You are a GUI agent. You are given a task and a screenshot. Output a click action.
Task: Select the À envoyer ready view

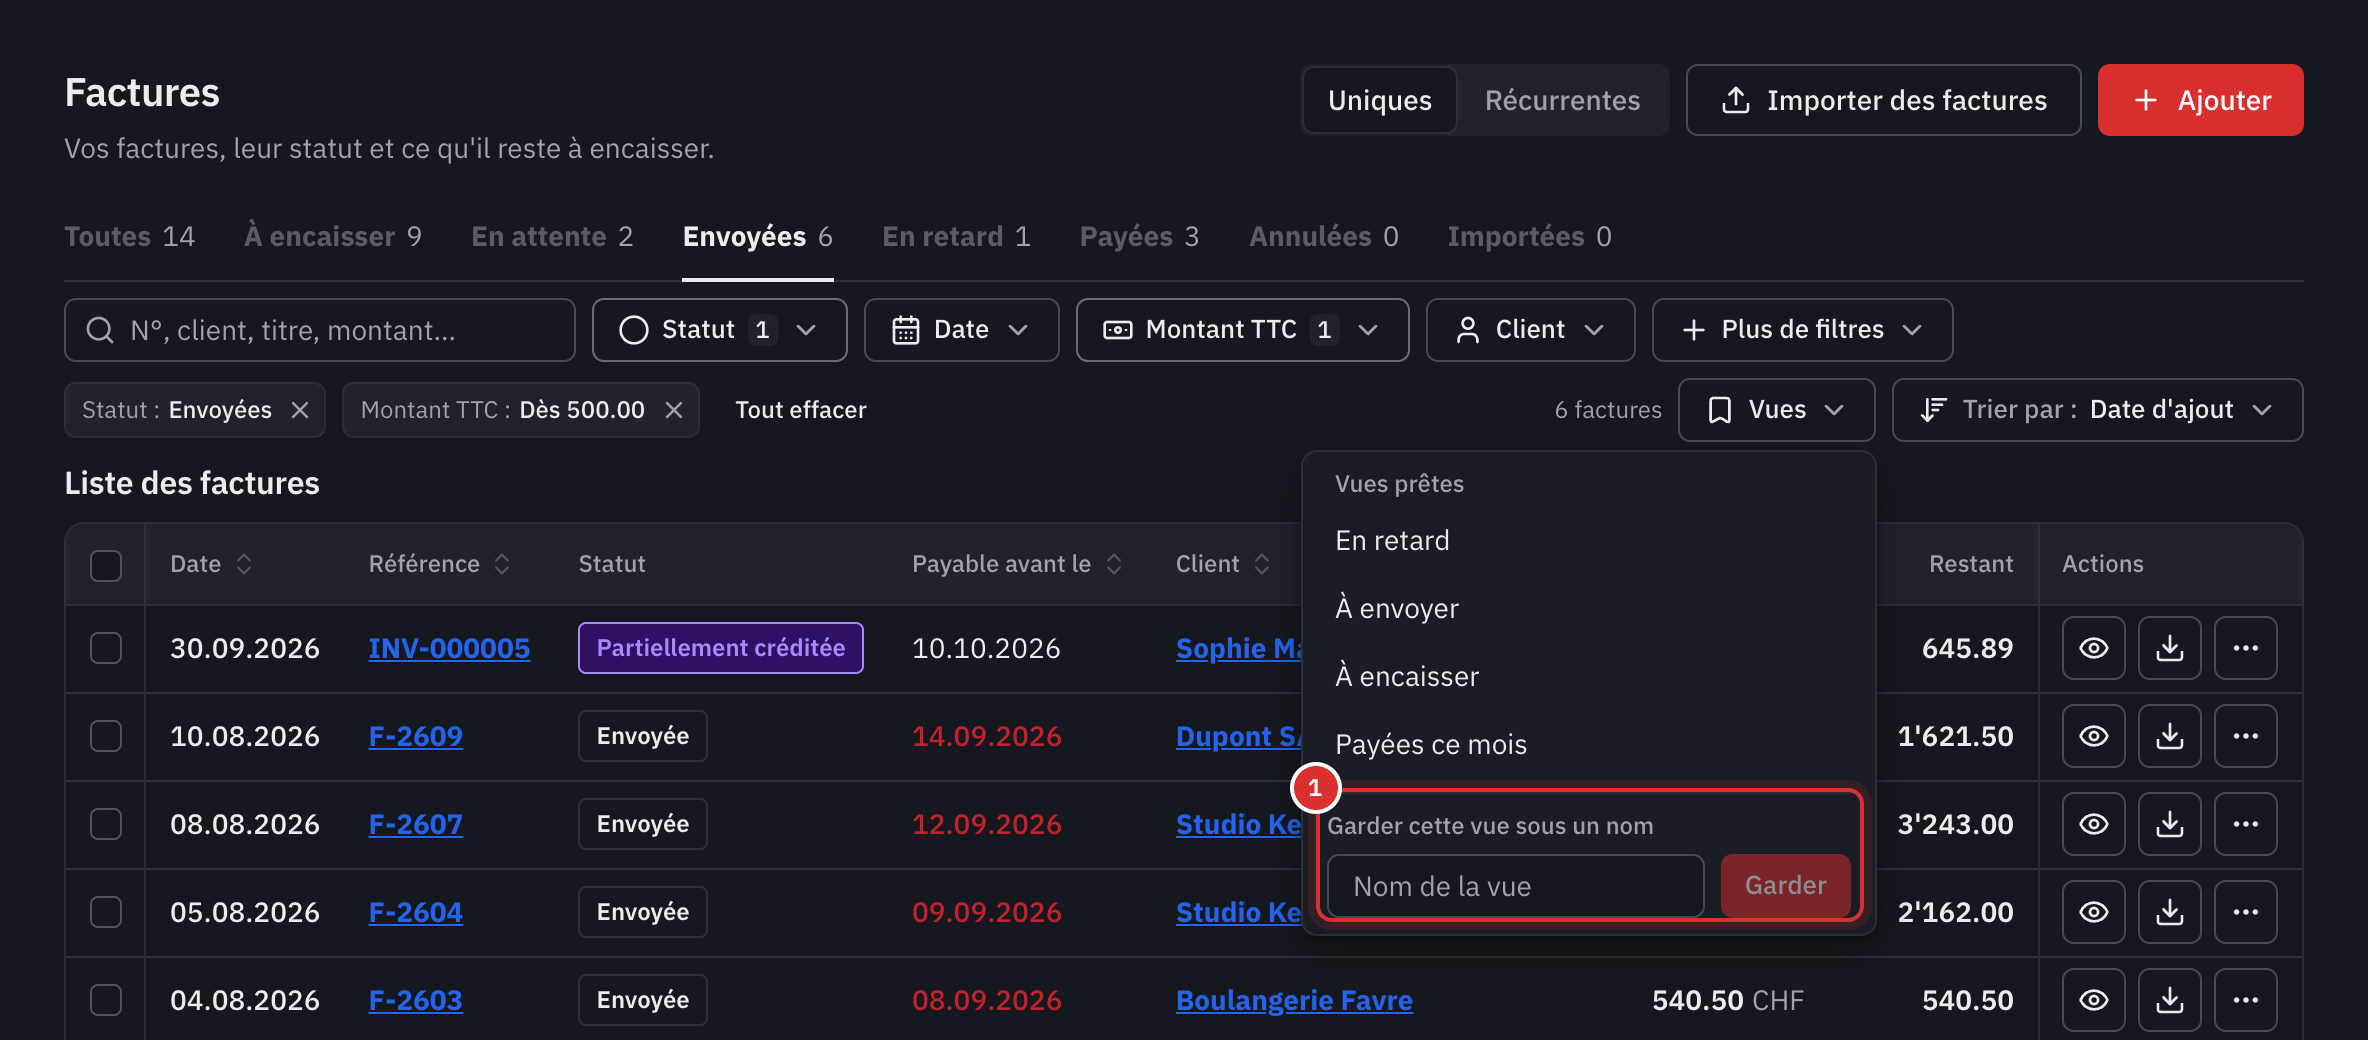(x=1588, y=608)
